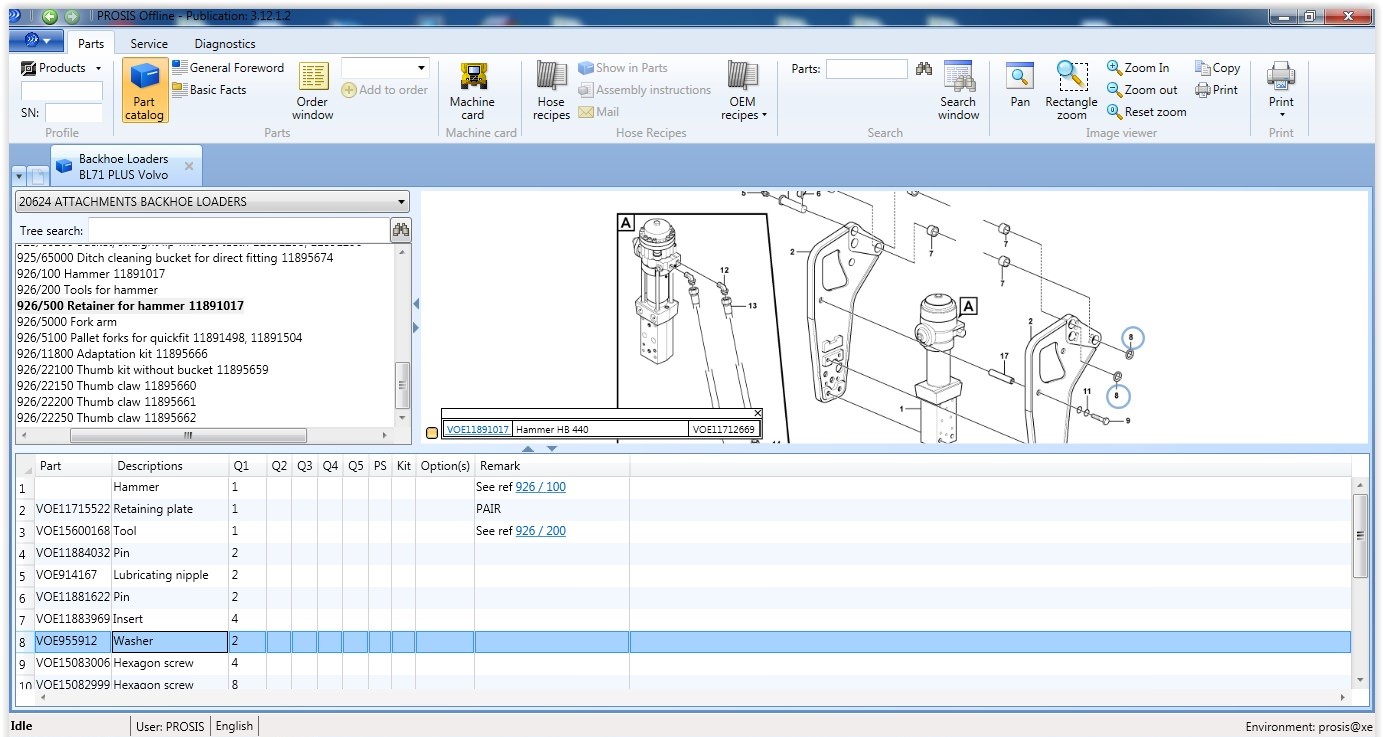
Task: Open the Order window
Action: [313, 90]
